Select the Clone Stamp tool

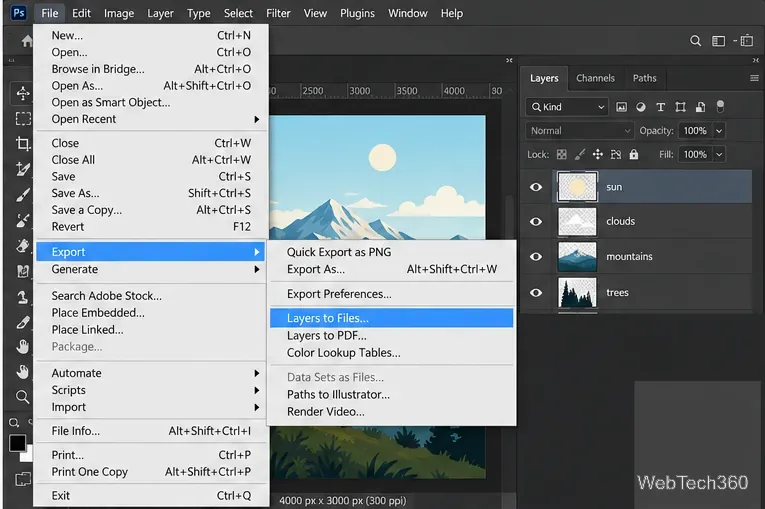tap(22, 296)
